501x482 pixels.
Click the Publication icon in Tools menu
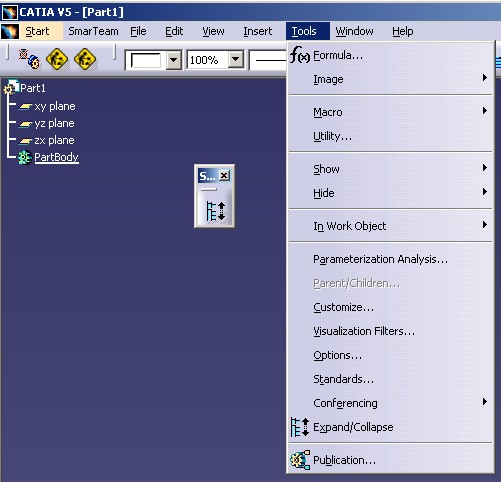pos(300,460)
